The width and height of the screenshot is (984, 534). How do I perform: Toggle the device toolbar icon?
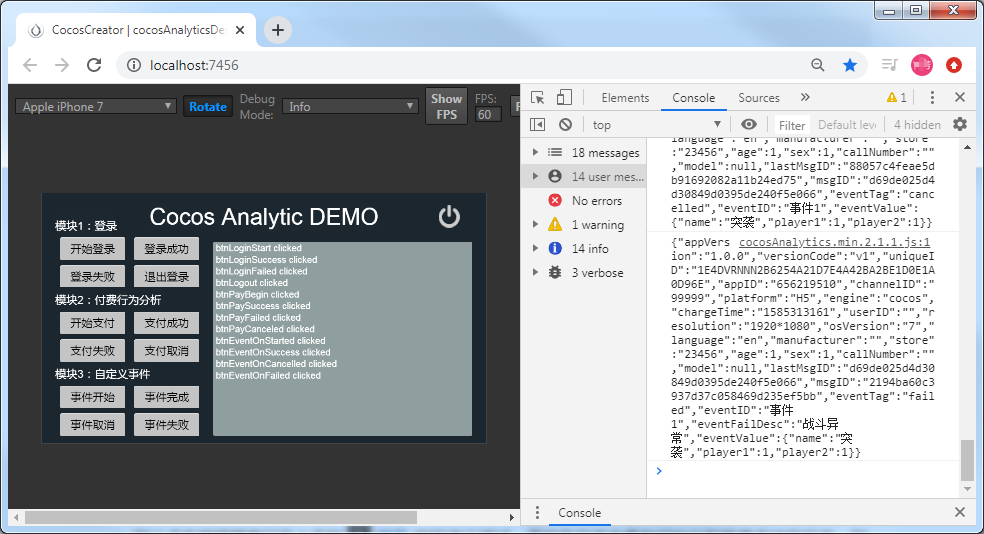[x=564, y=97]
